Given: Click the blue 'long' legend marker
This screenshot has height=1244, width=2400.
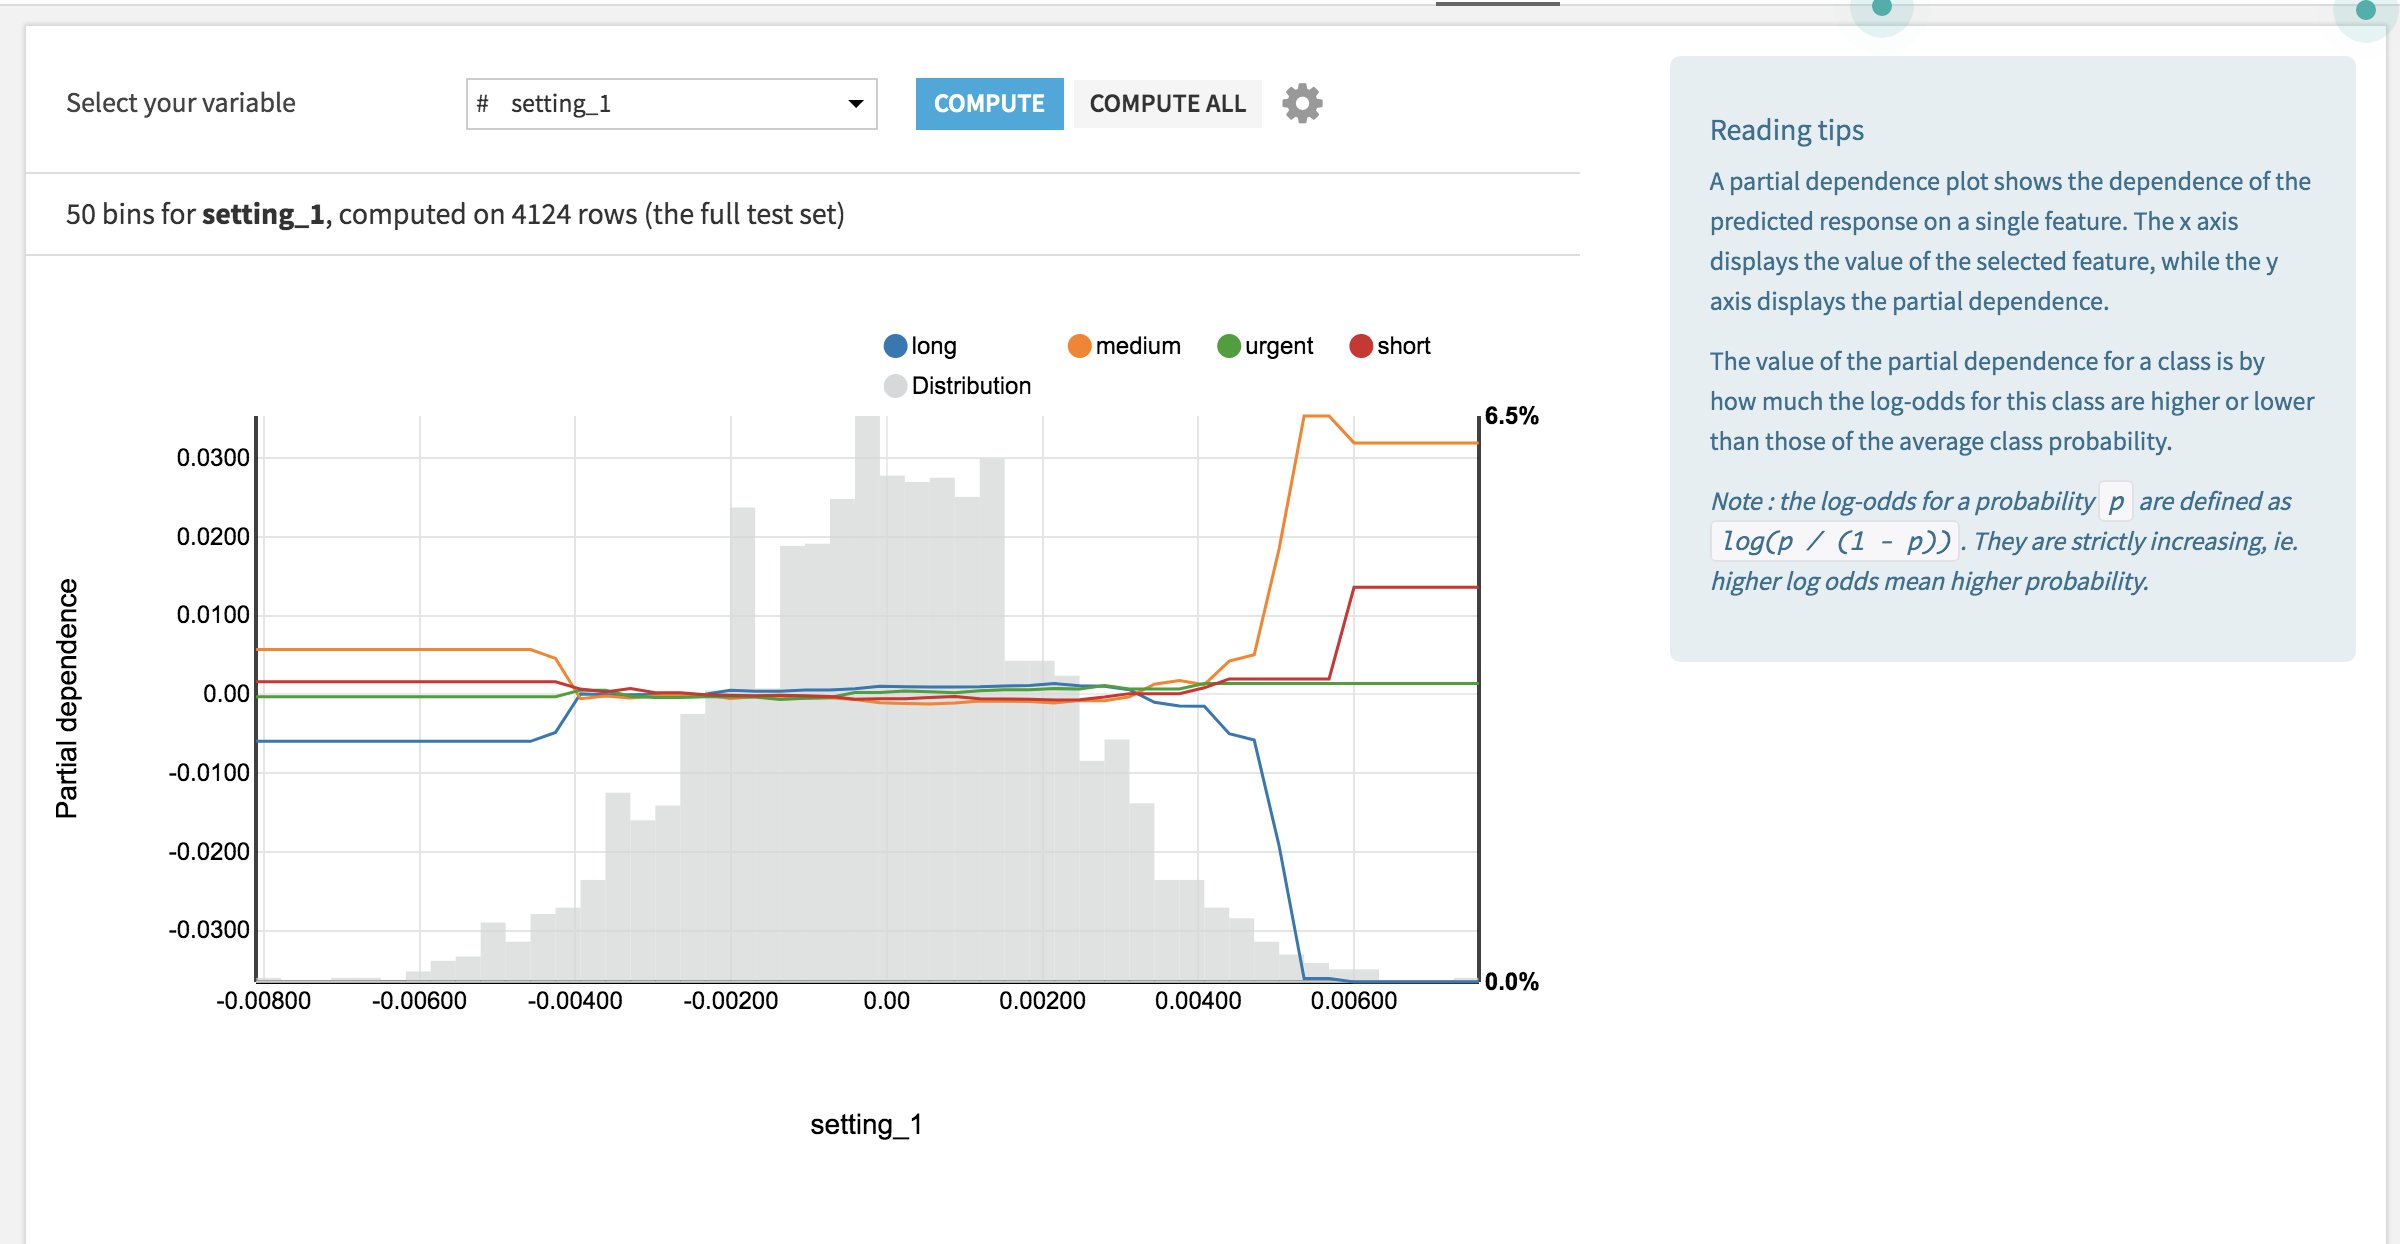Looking at the screenshot, I should pos(895,346).
